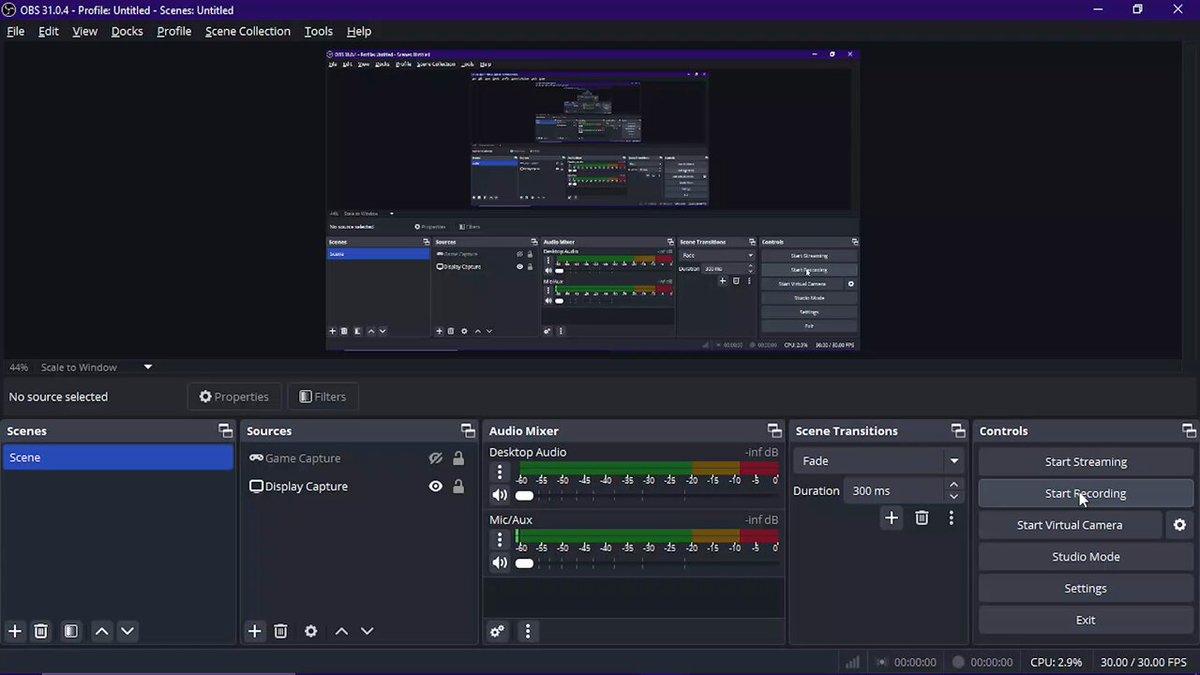Image resolution: width=1200 pixels, height=675 pixels.
Task: Move the source down in the Sources panel
Action: (367, 631)
